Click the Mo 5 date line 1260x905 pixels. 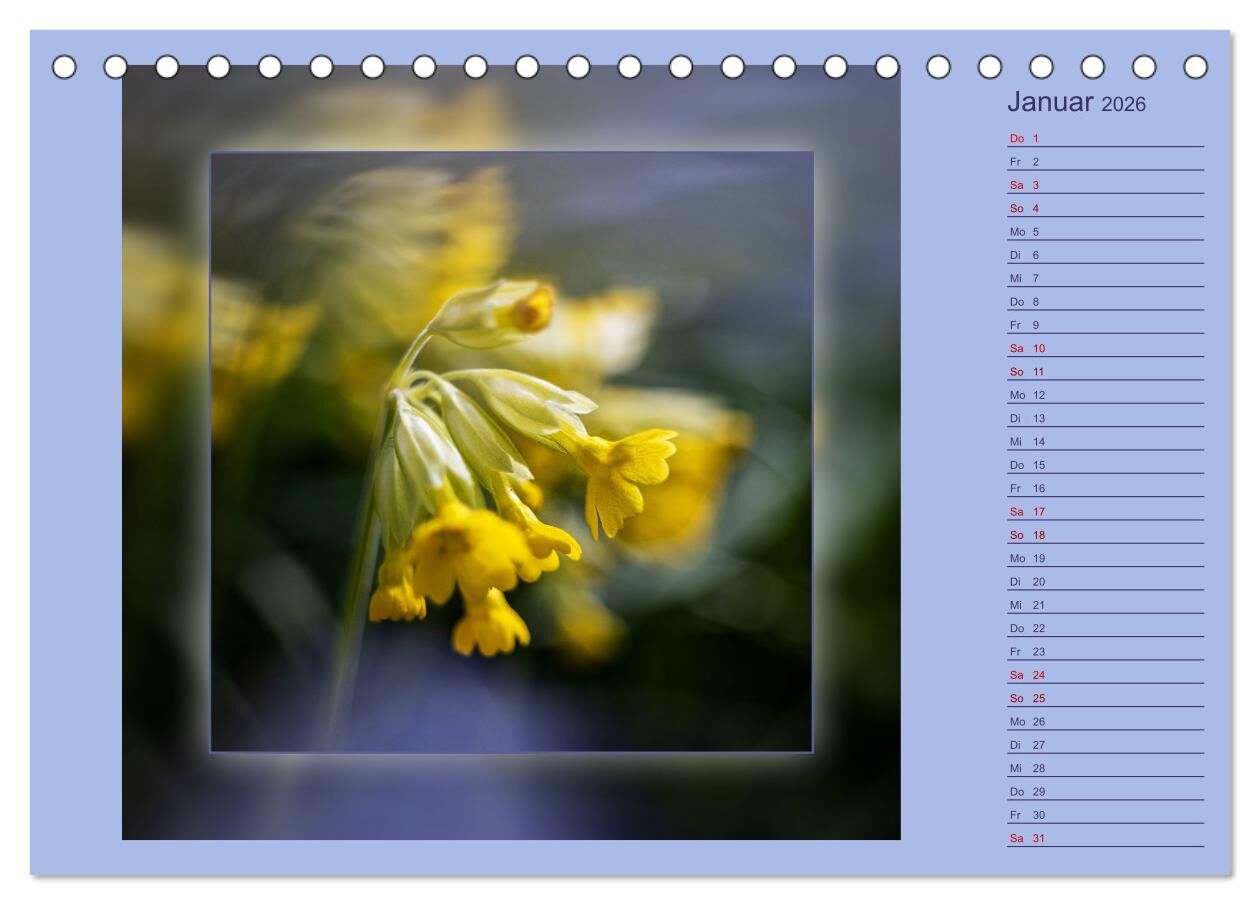click(x=1104, y=232)
